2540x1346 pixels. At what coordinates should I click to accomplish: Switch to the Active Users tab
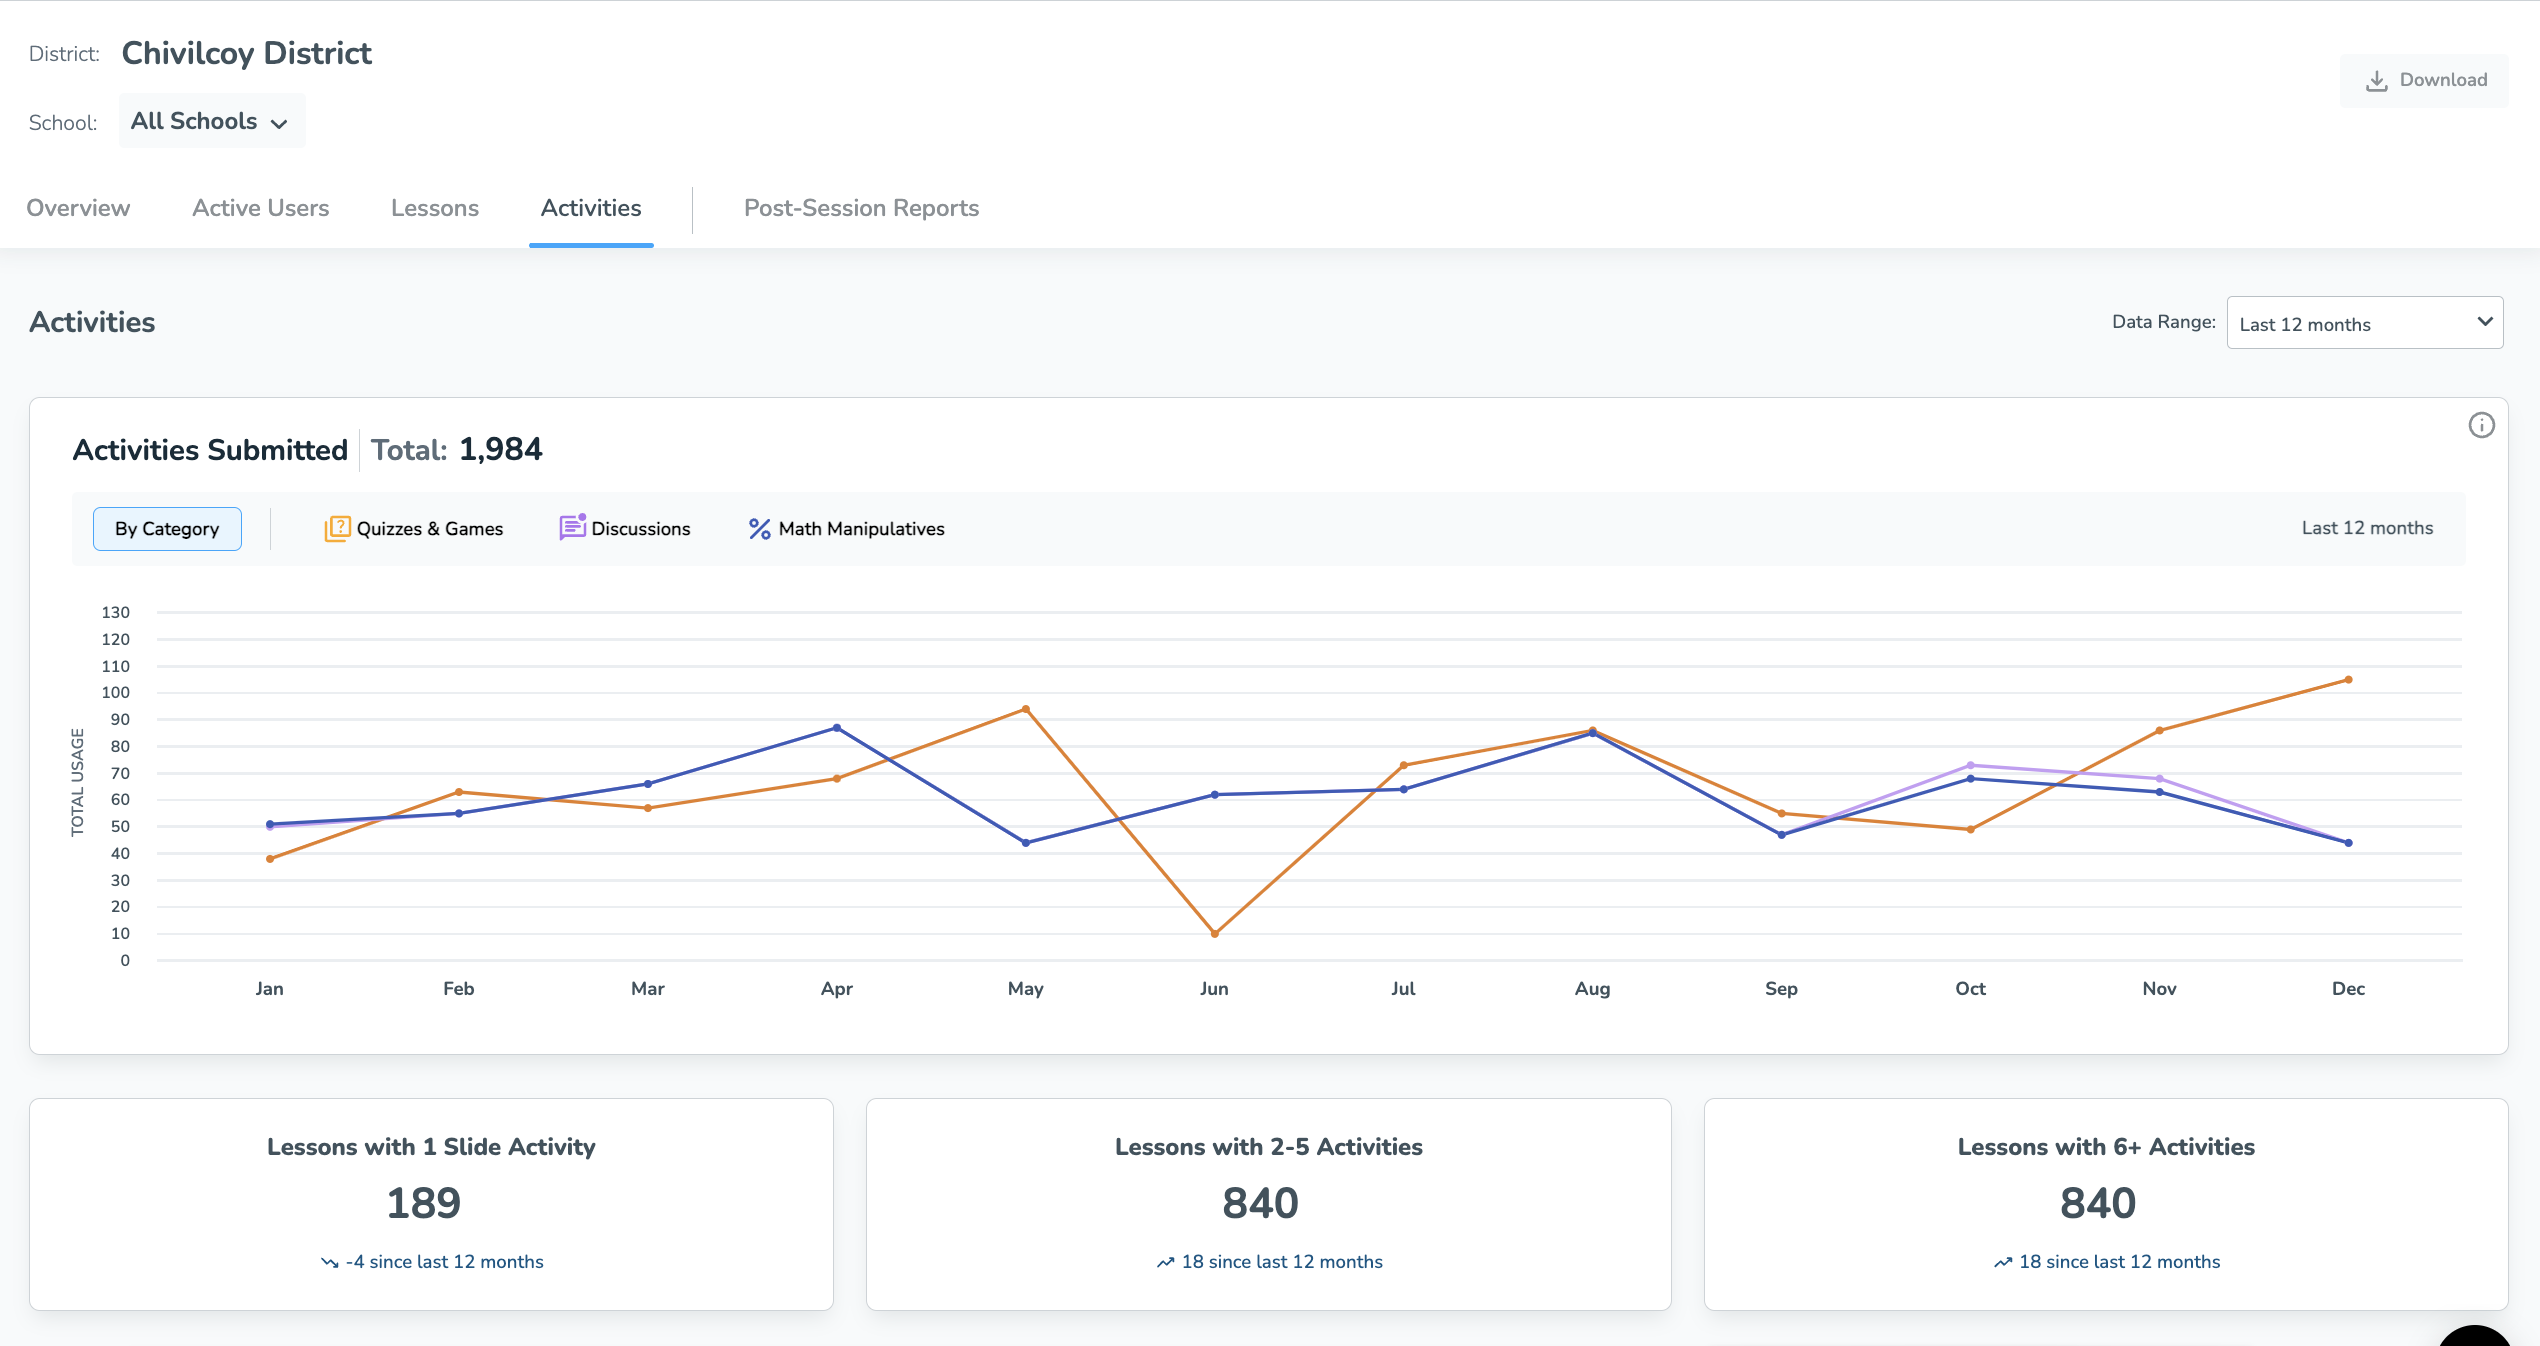tap(260, 208)
